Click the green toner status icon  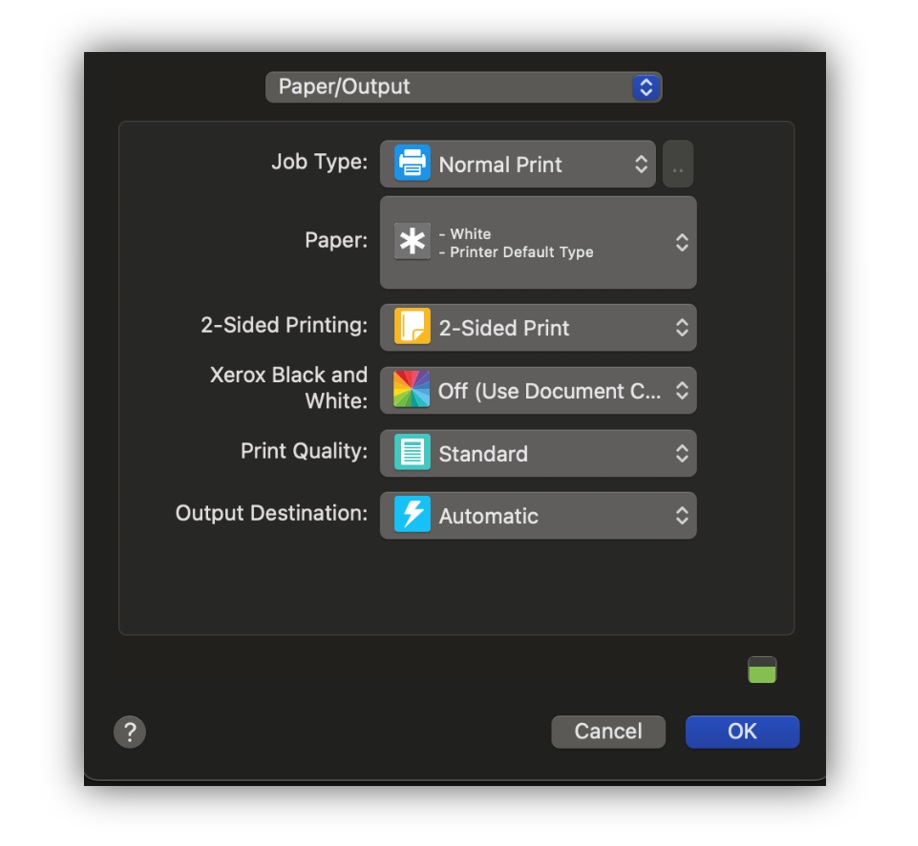[762, 670]
